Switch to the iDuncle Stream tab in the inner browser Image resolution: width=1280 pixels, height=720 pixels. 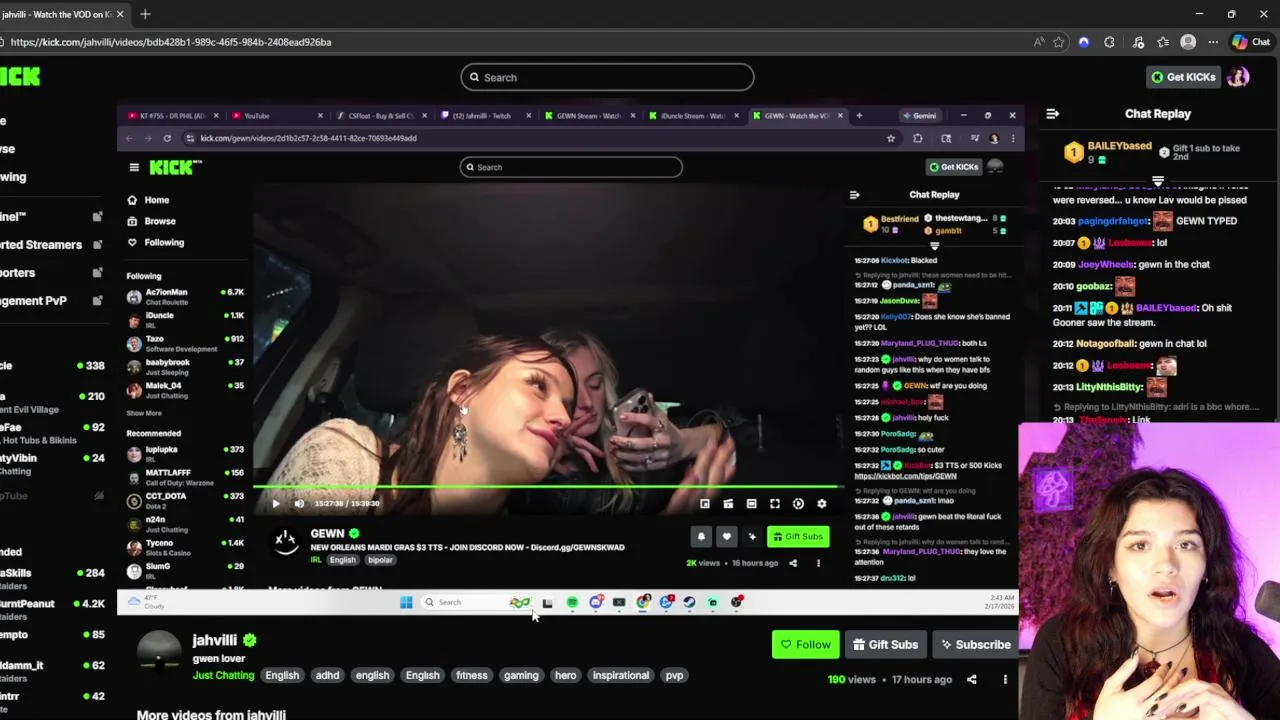(692, 115)
